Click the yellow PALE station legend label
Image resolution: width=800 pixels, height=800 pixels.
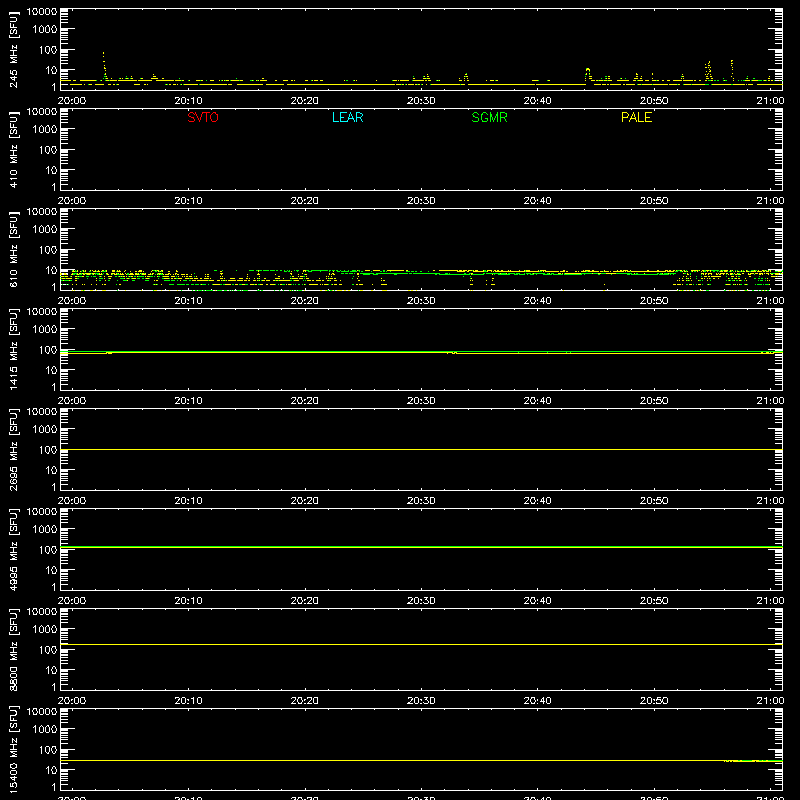coord(636,117)
